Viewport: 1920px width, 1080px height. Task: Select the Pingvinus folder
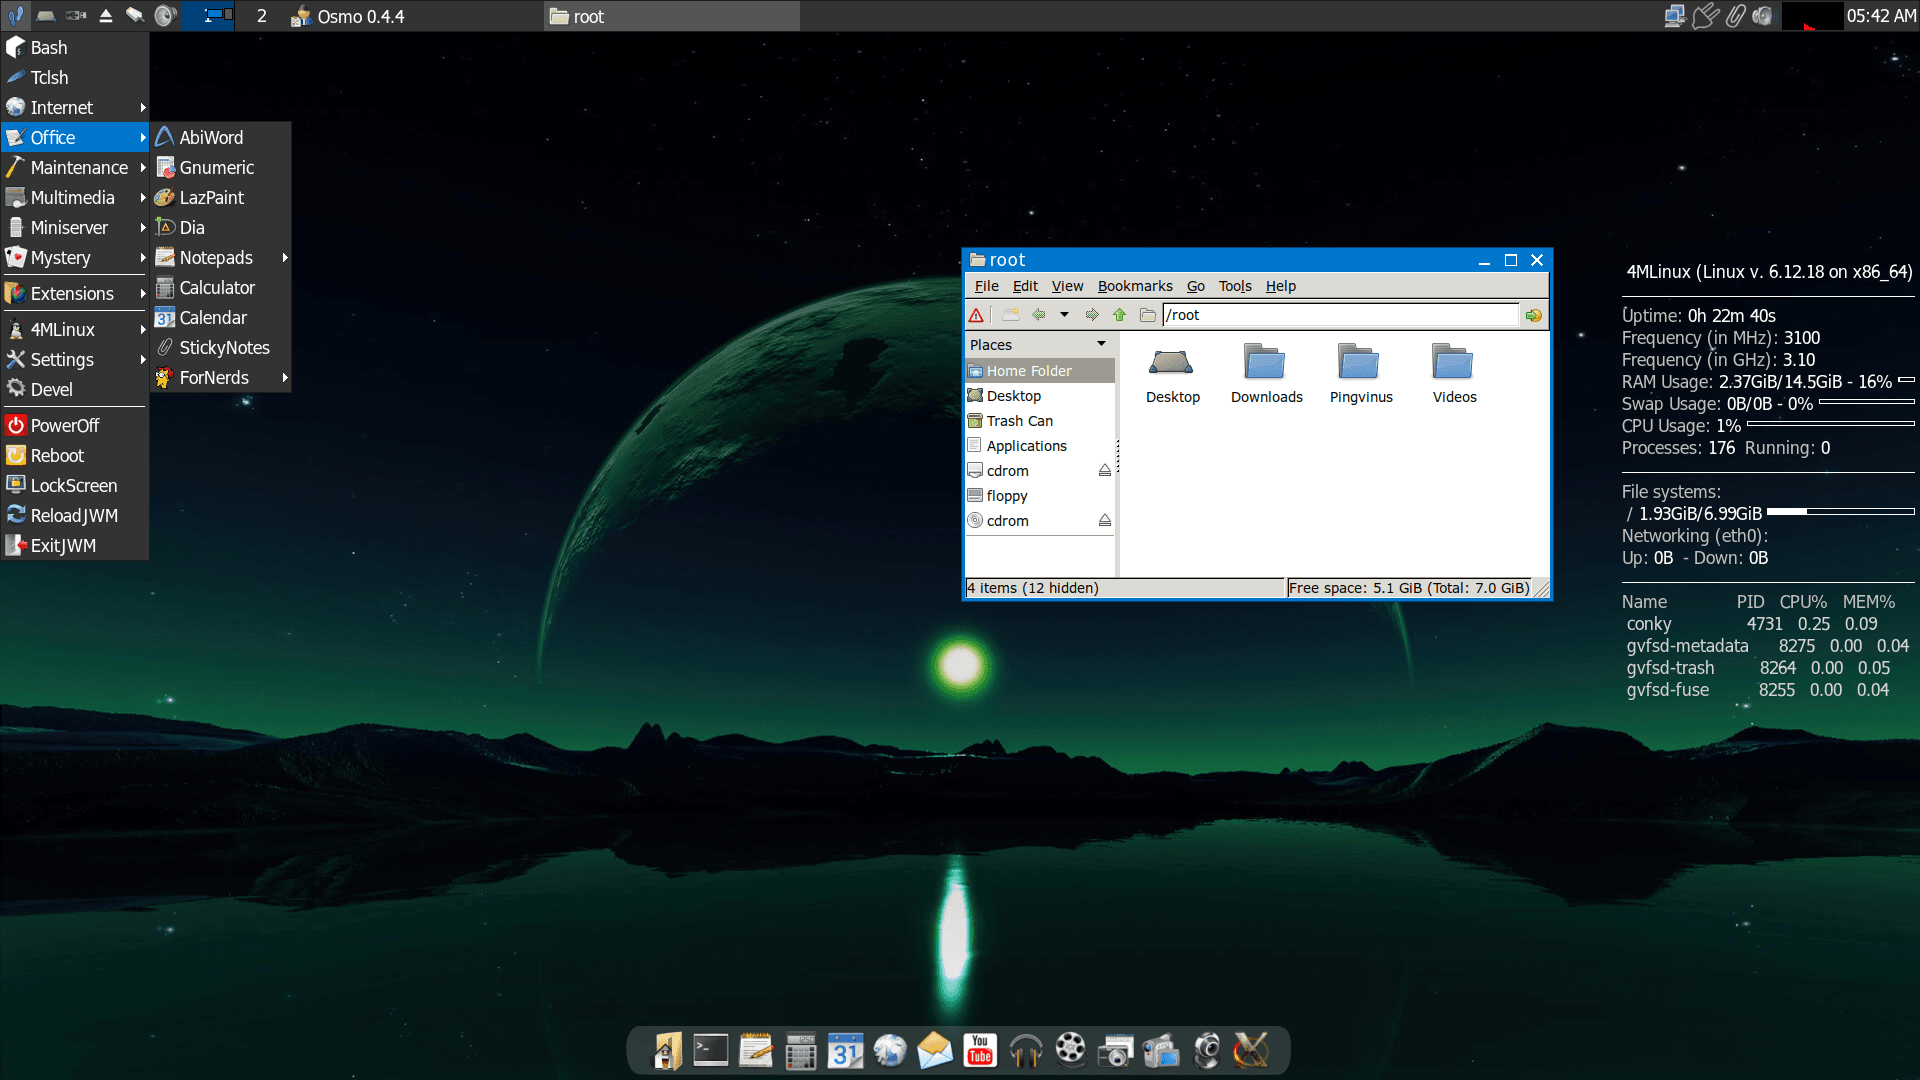click(1360, 373)
